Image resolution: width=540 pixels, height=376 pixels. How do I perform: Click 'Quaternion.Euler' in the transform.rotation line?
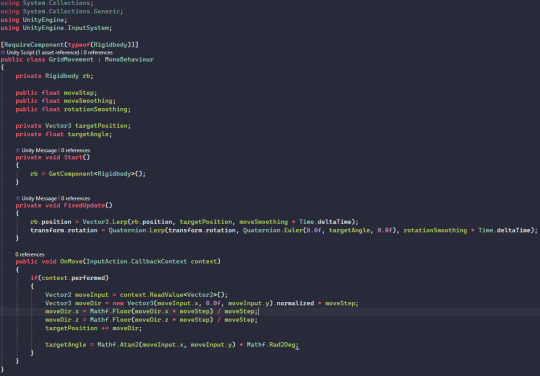[272, 230]
